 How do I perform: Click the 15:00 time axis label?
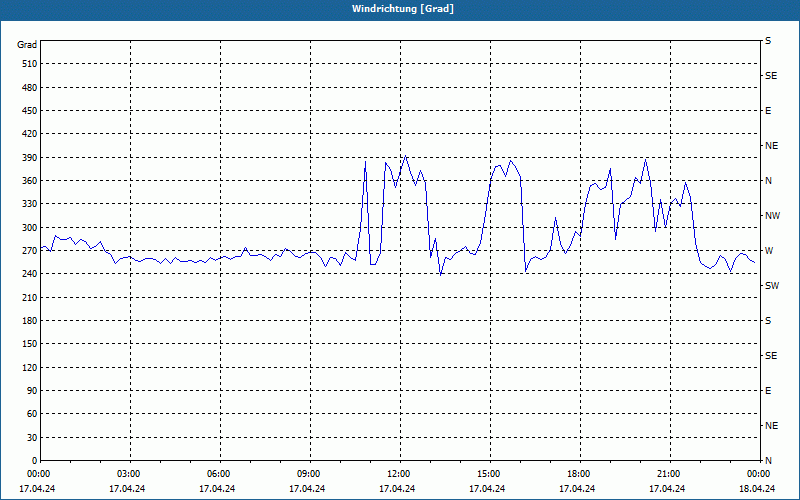490,474
